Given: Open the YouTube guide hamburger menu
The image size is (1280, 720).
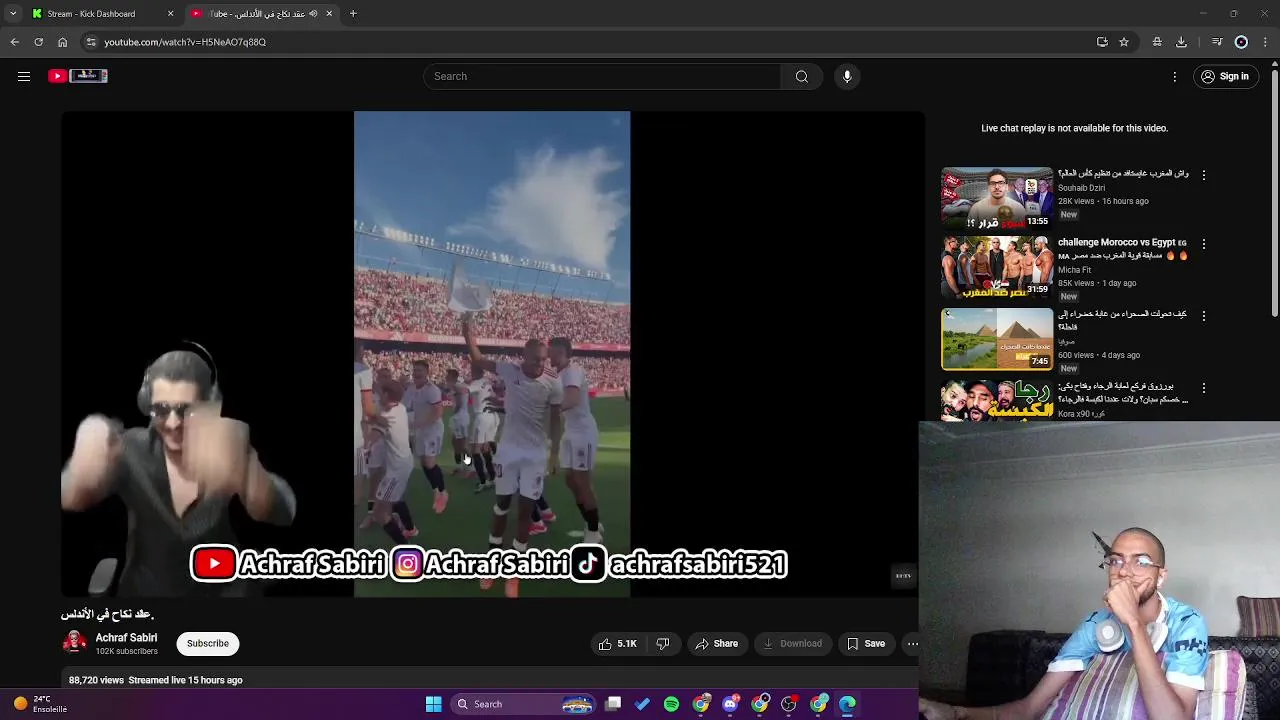Looking at the screenshot, I should (x=24, y=76).
